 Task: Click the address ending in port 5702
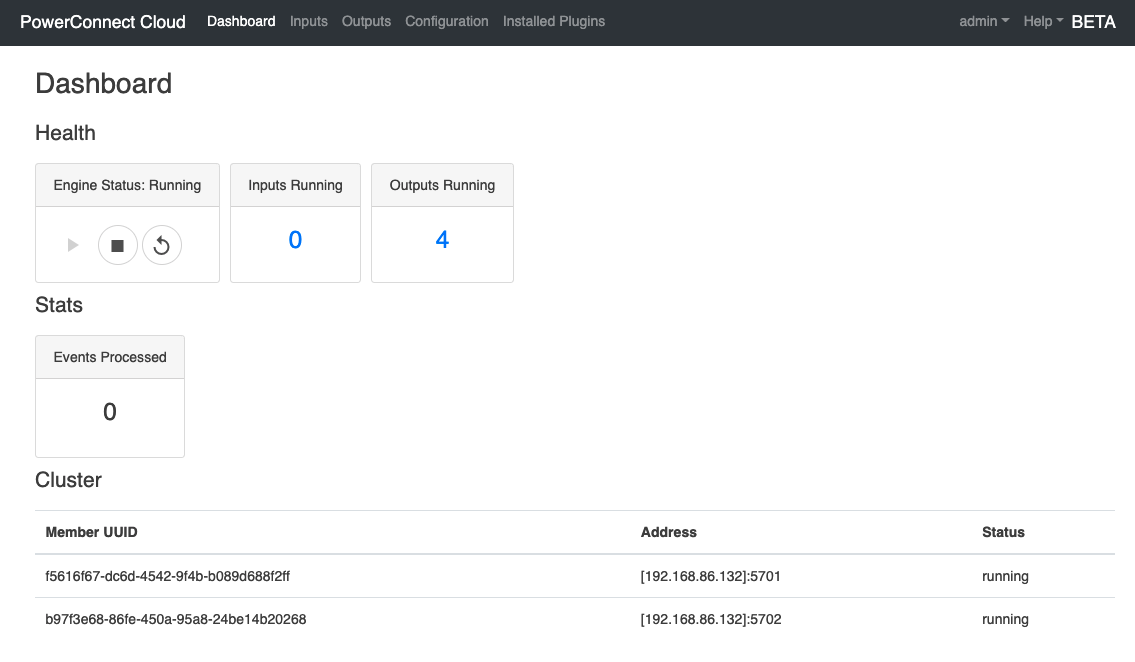tap(710, 619)
